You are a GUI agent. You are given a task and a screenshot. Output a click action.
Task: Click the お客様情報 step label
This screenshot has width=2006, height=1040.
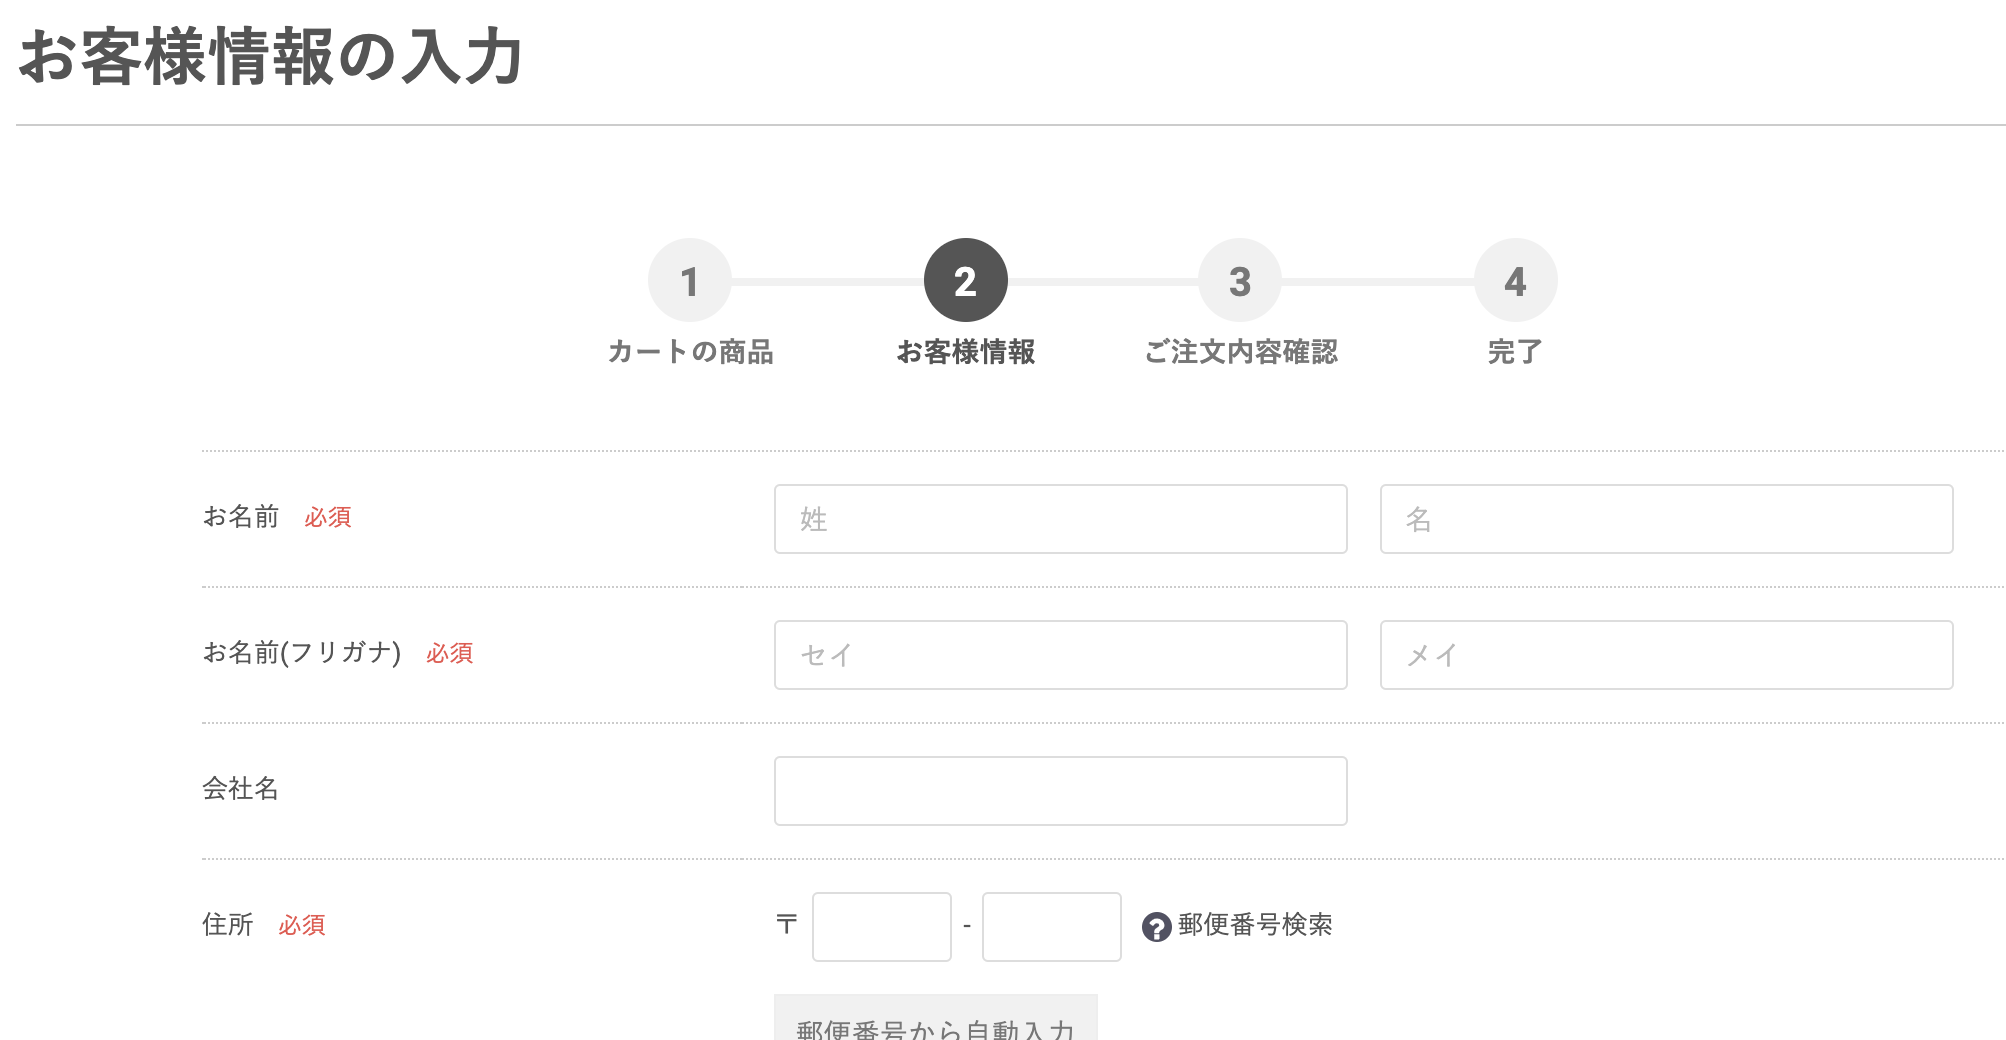point(965,352)
